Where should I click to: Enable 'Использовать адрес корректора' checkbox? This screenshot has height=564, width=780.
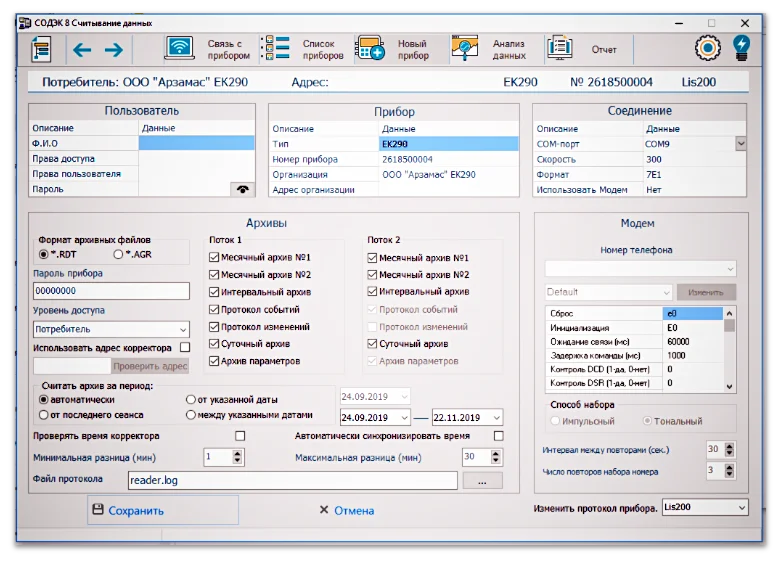click(184, 348)
